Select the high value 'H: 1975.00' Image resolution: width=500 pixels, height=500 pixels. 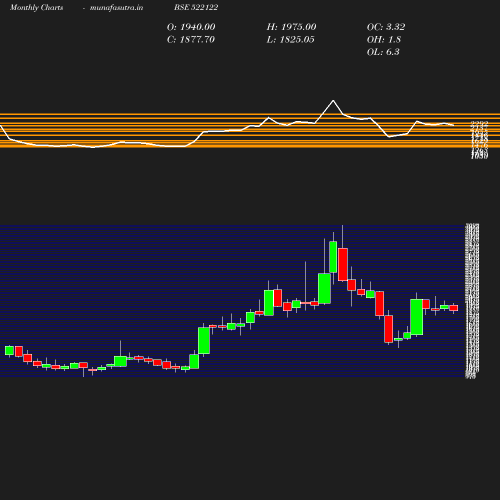coord(291,27)
